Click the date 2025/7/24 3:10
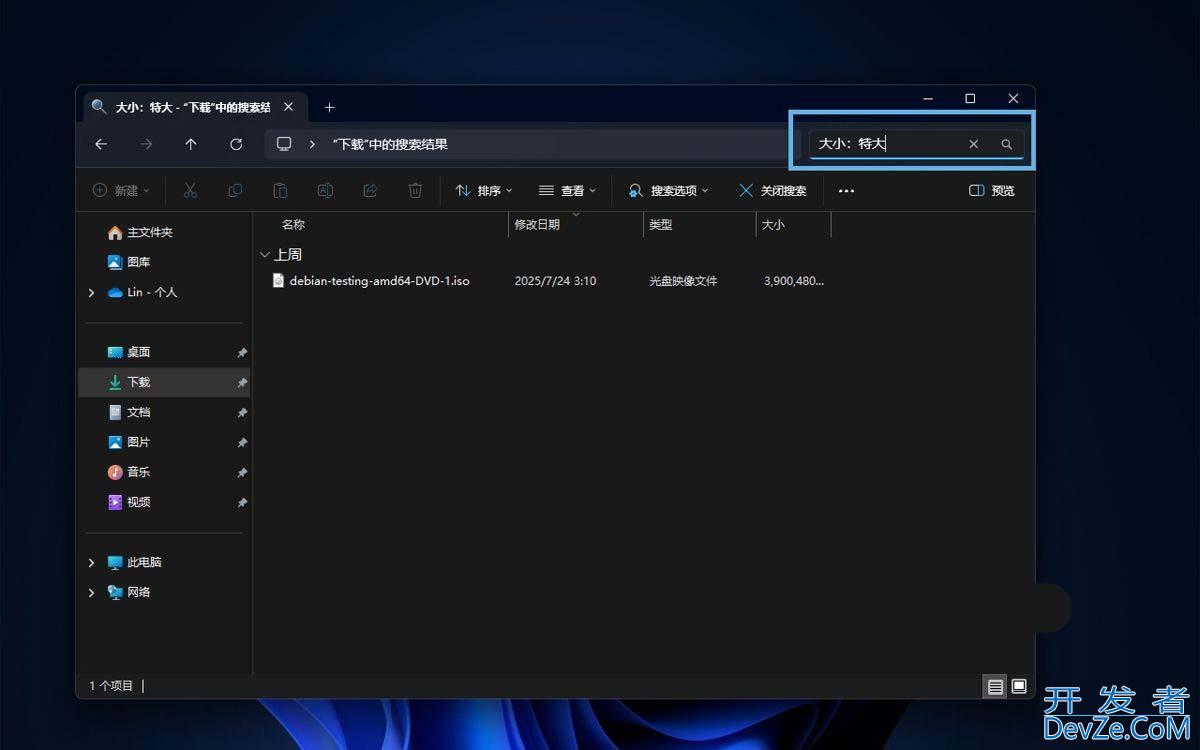 (x=555, y=281)
